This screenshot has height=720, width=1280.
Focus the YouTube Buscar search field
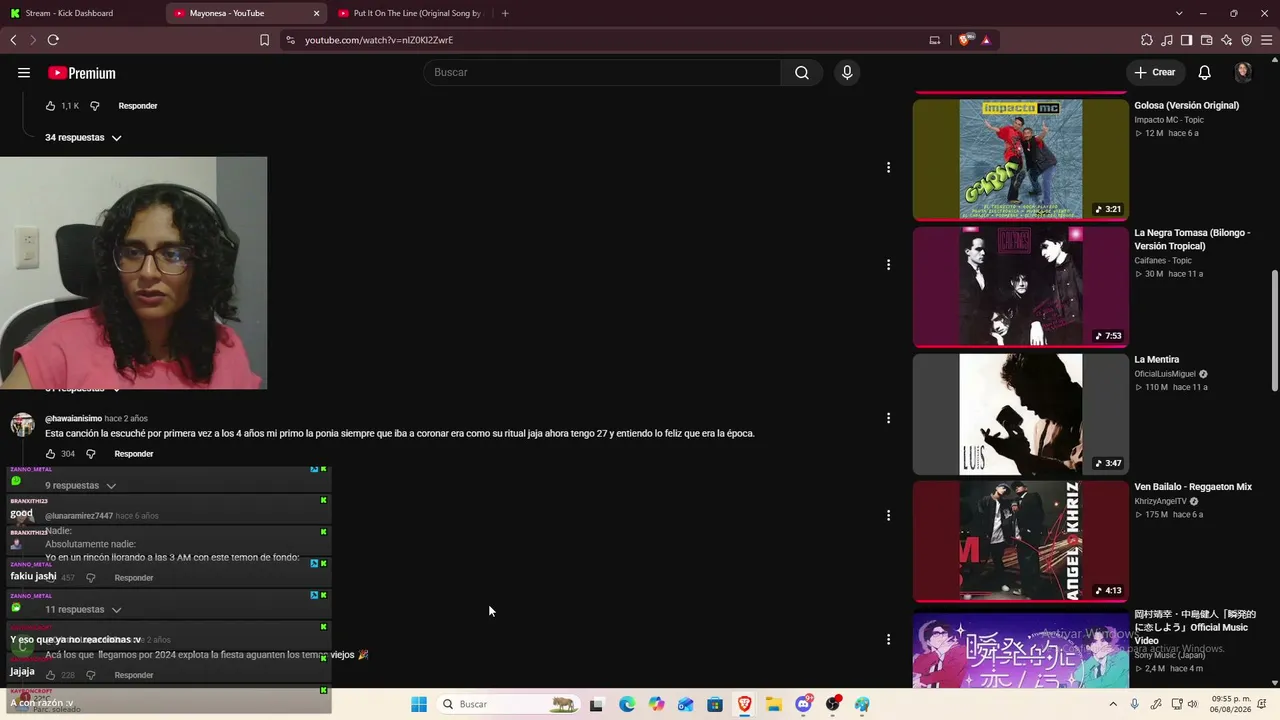pos(602,72)
